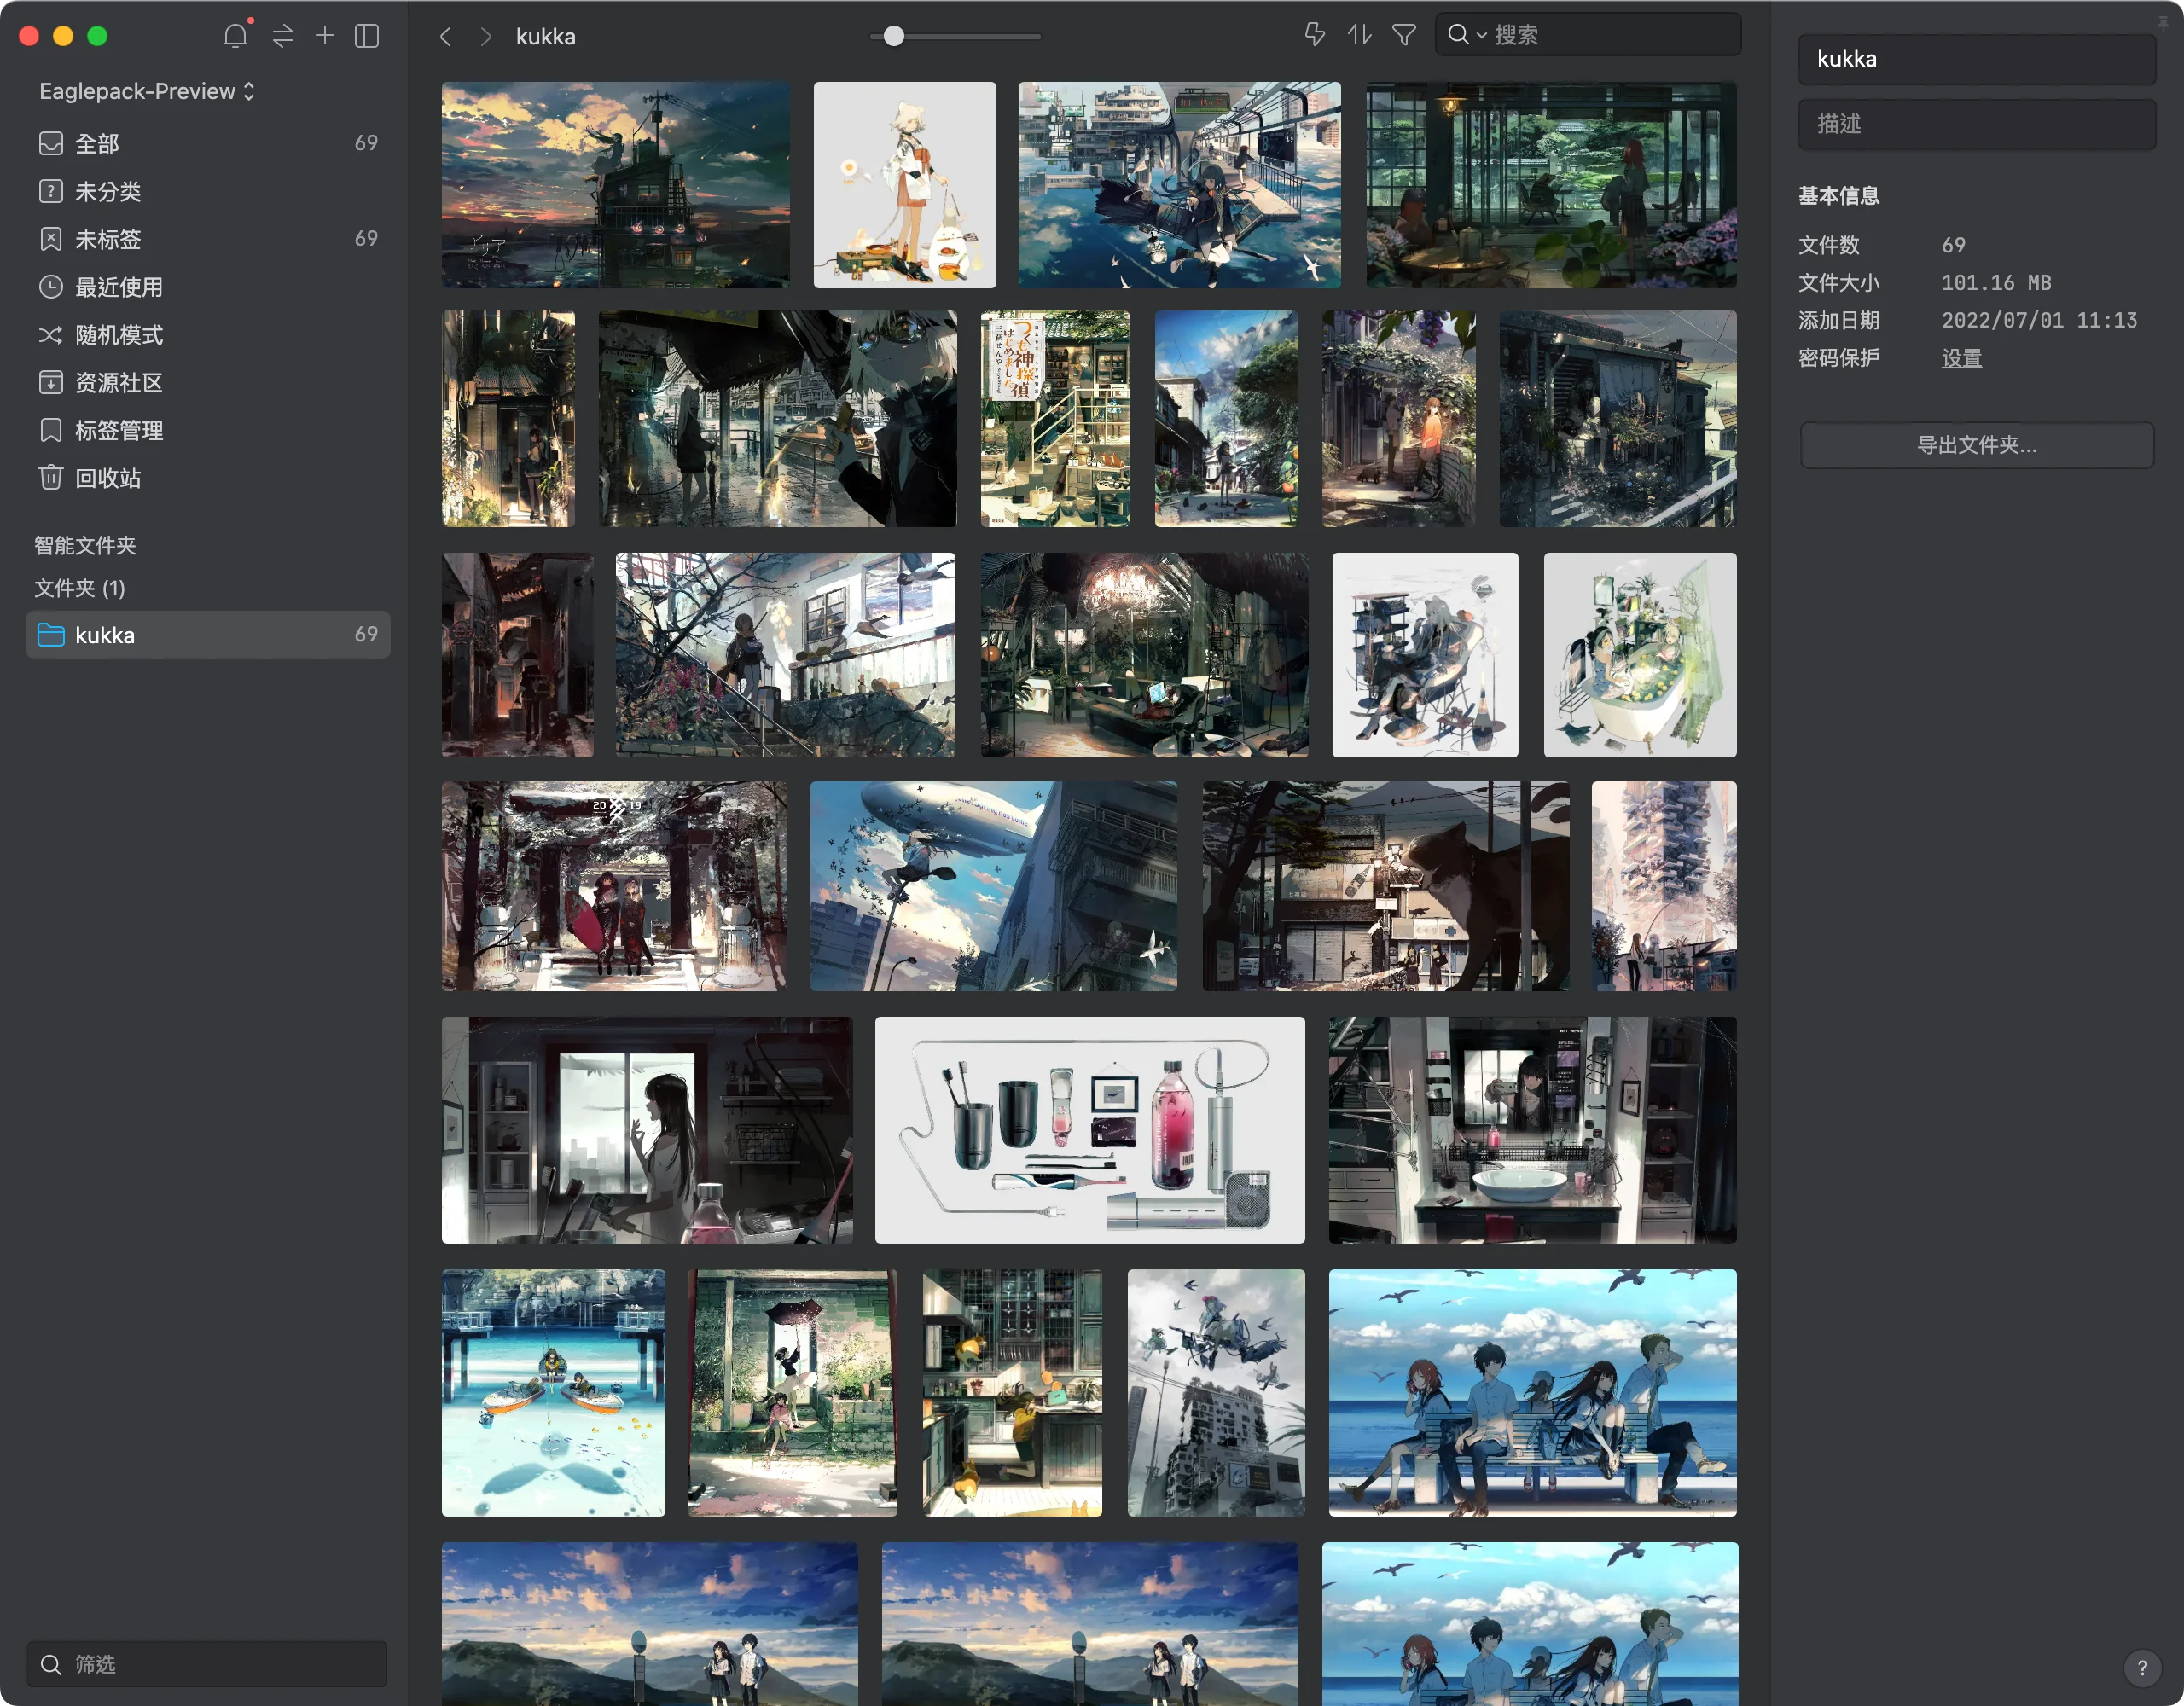Screen dimensions: 2184x1706
Task: Click the 2022/07/01 11:13 date value
Action: coord(2039,321)
